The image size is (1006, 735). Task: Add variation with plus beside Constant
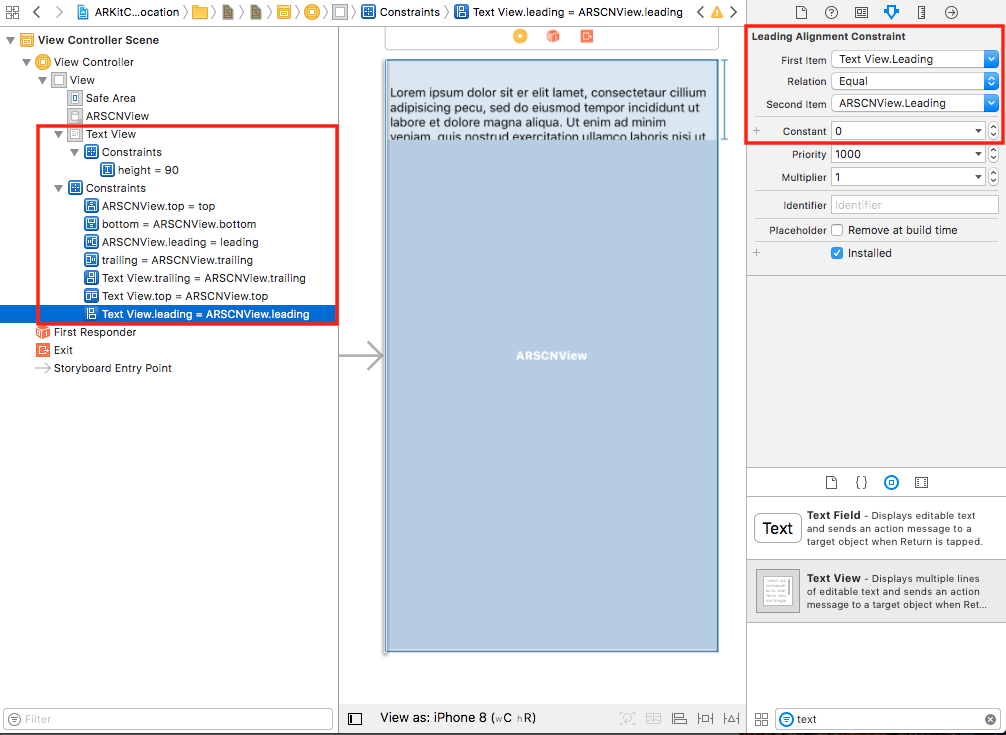pyautogui.click(x=756, y=131)
